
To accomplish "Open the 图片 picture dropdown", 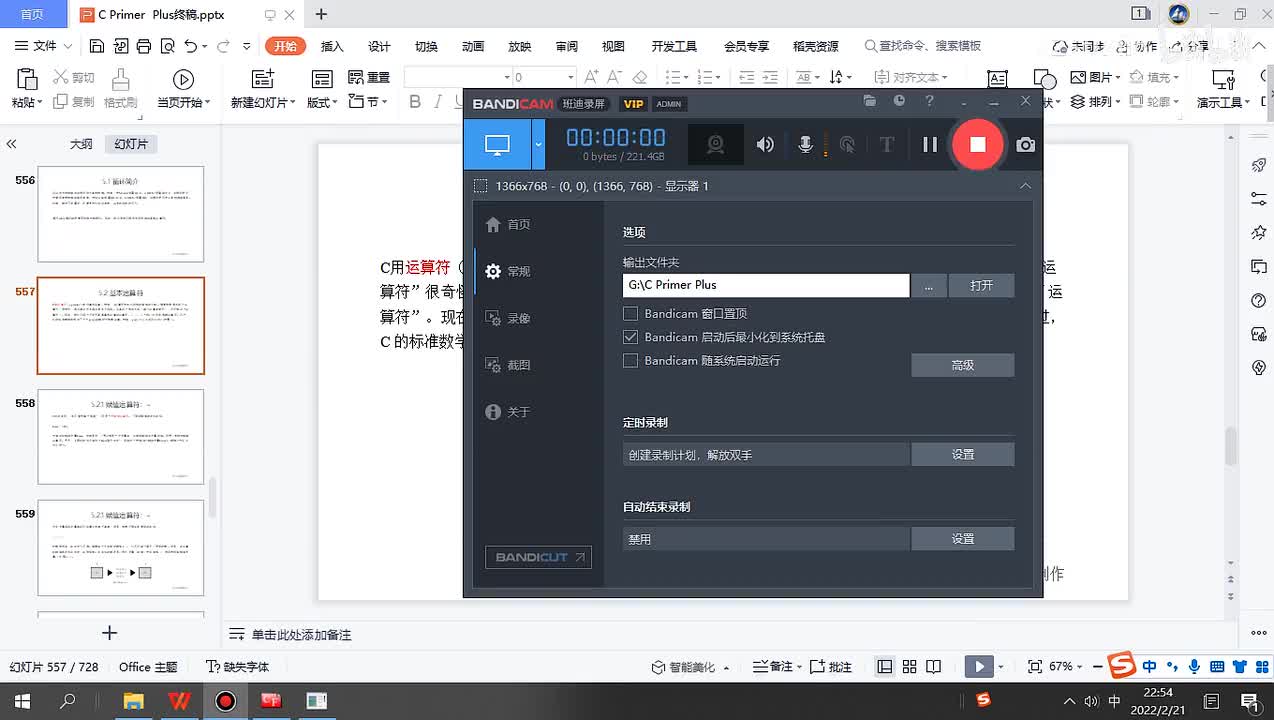I will [x=1096, y=77].
